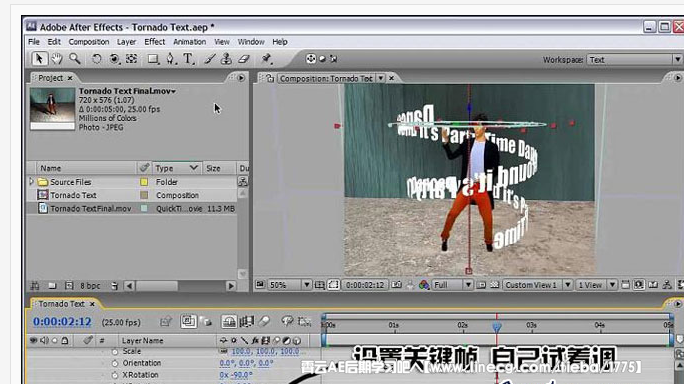Click the yellow label swatch for Source Files

point(144,182)
